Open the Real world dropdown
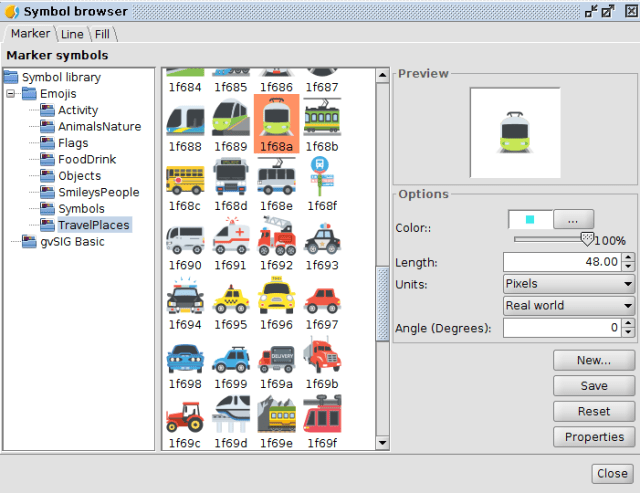The image size is (640, 493). pyautogui.click(x=568, y=306)
